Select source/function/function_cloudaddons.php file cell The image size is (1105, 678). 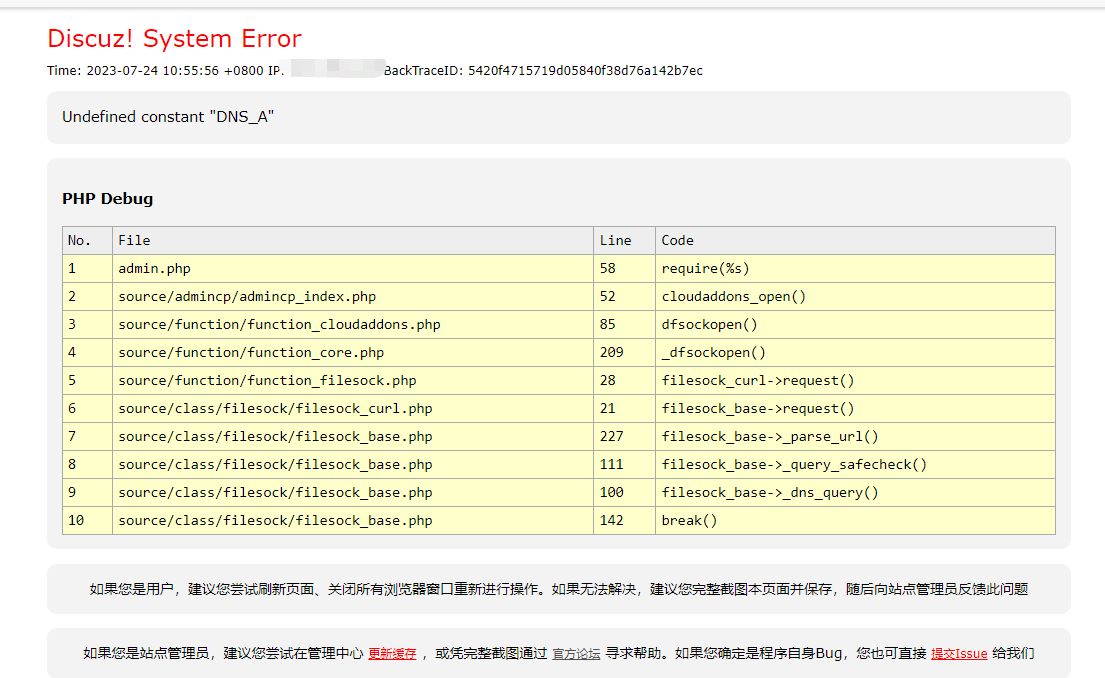click(353, 324)
